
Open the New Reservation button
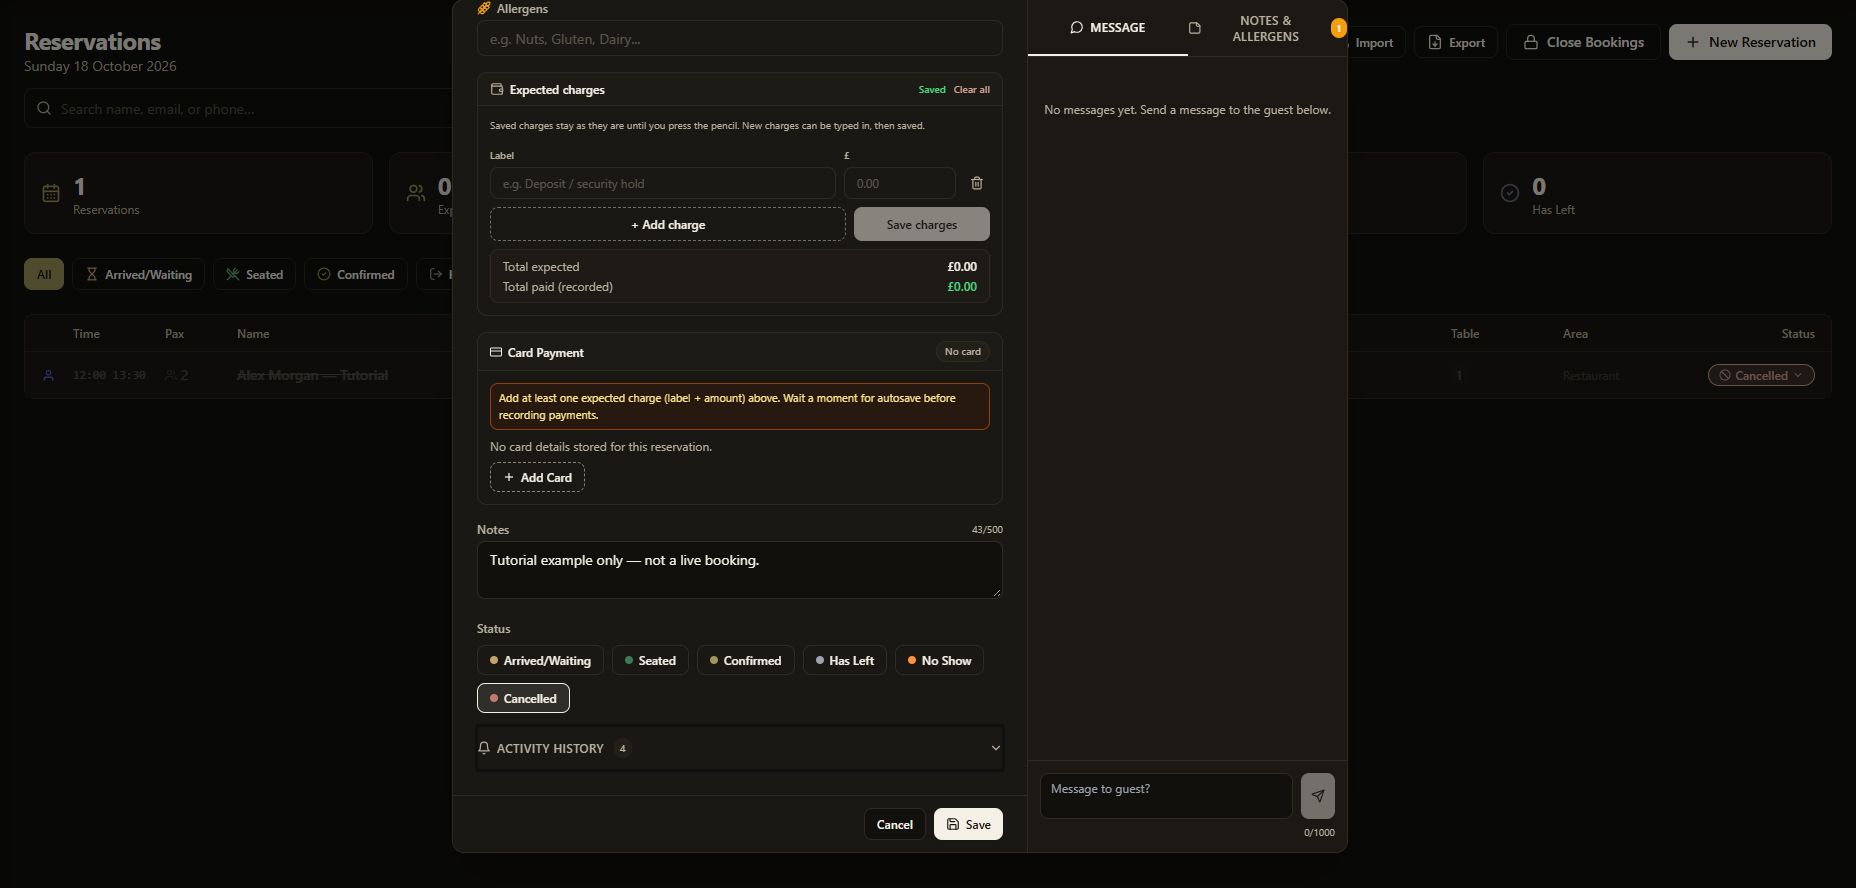tap(1750, 42)
